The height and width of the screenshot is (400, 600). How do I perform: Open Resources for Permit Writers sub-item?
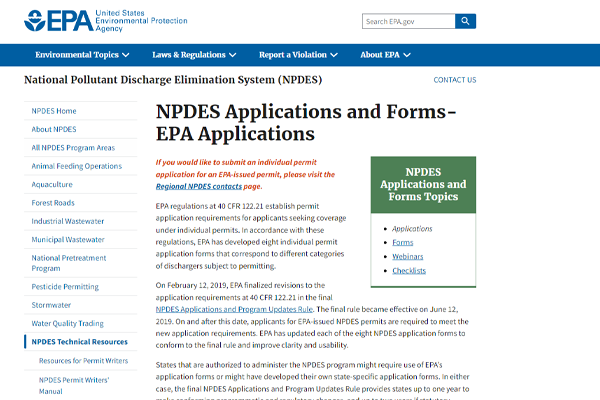click(x=83, y=361)
